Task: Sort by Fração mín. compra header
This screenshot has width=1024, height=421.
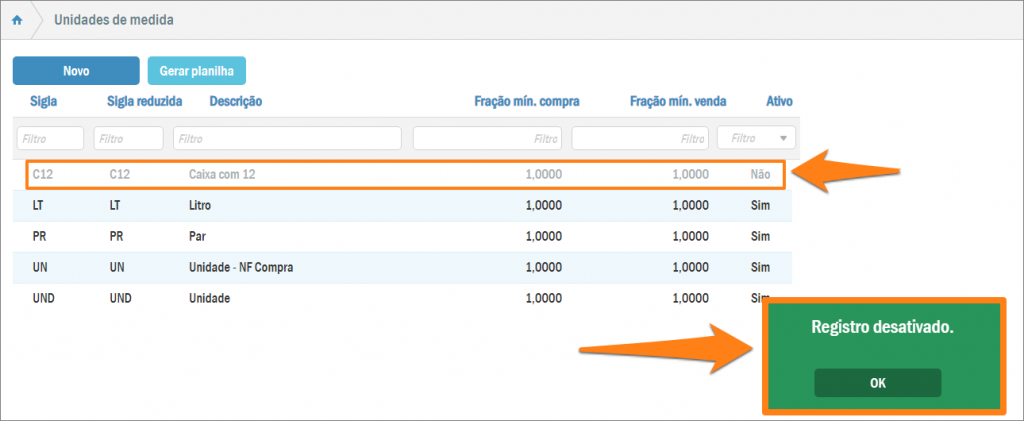Action: (x=526, y=101)
